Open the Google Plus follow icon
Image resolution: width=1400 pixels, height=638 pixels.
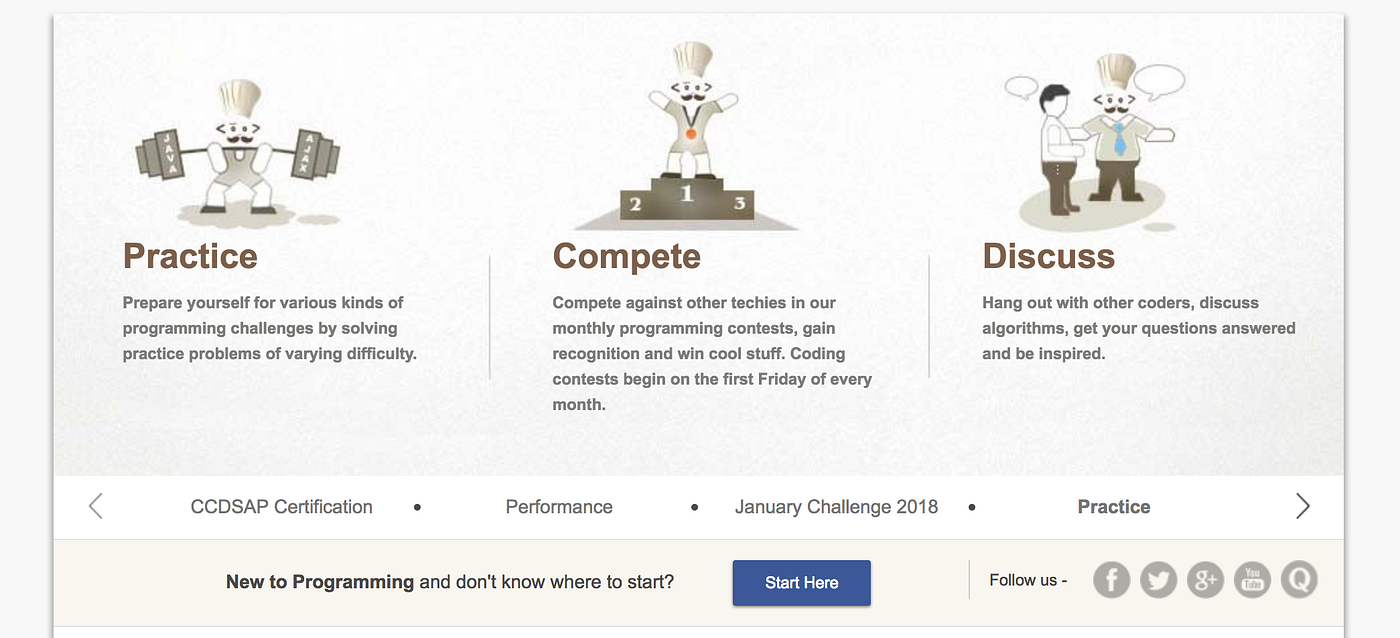[1205, 579]
